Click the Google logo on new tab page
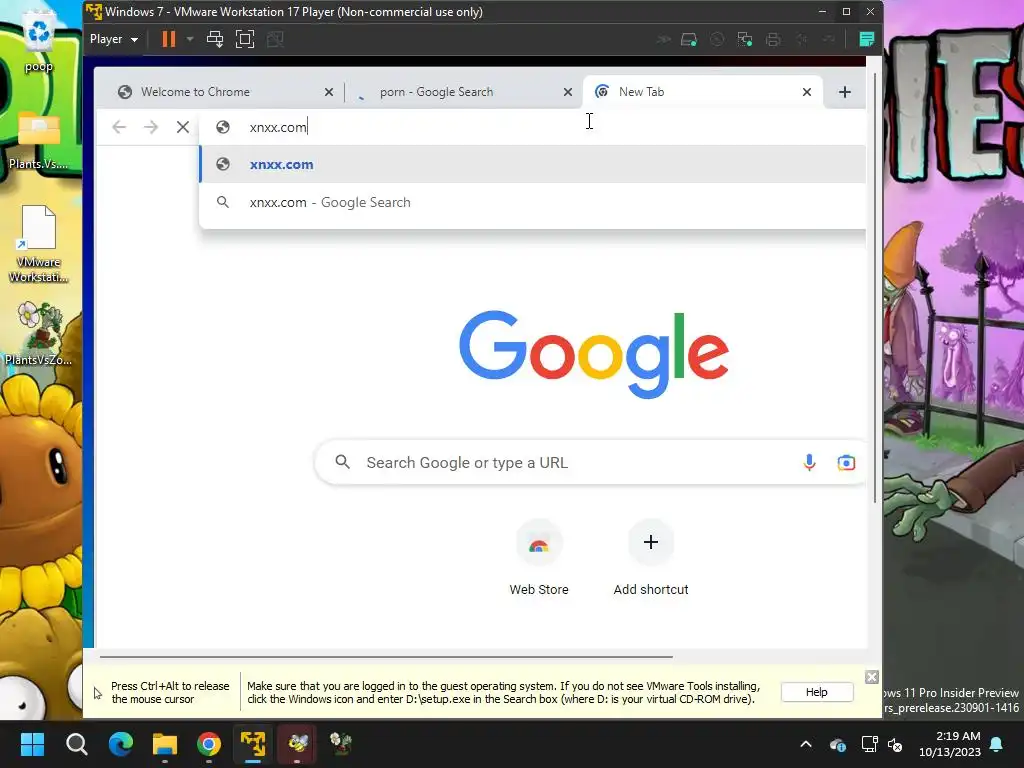This screenshot has width=1024, height=768. 594,354
